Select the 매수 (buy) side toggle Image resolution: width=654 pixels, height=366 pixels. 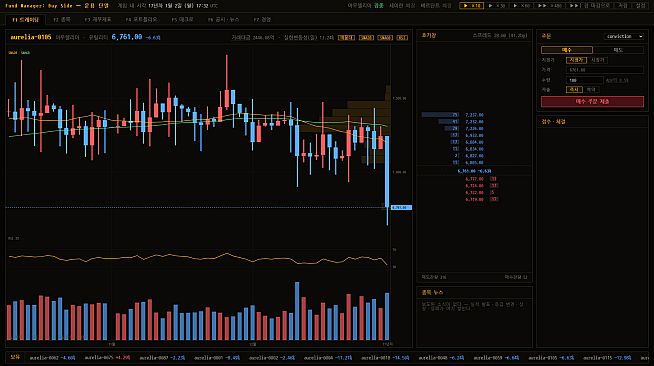pyautogui.click(x=567, y=50)
